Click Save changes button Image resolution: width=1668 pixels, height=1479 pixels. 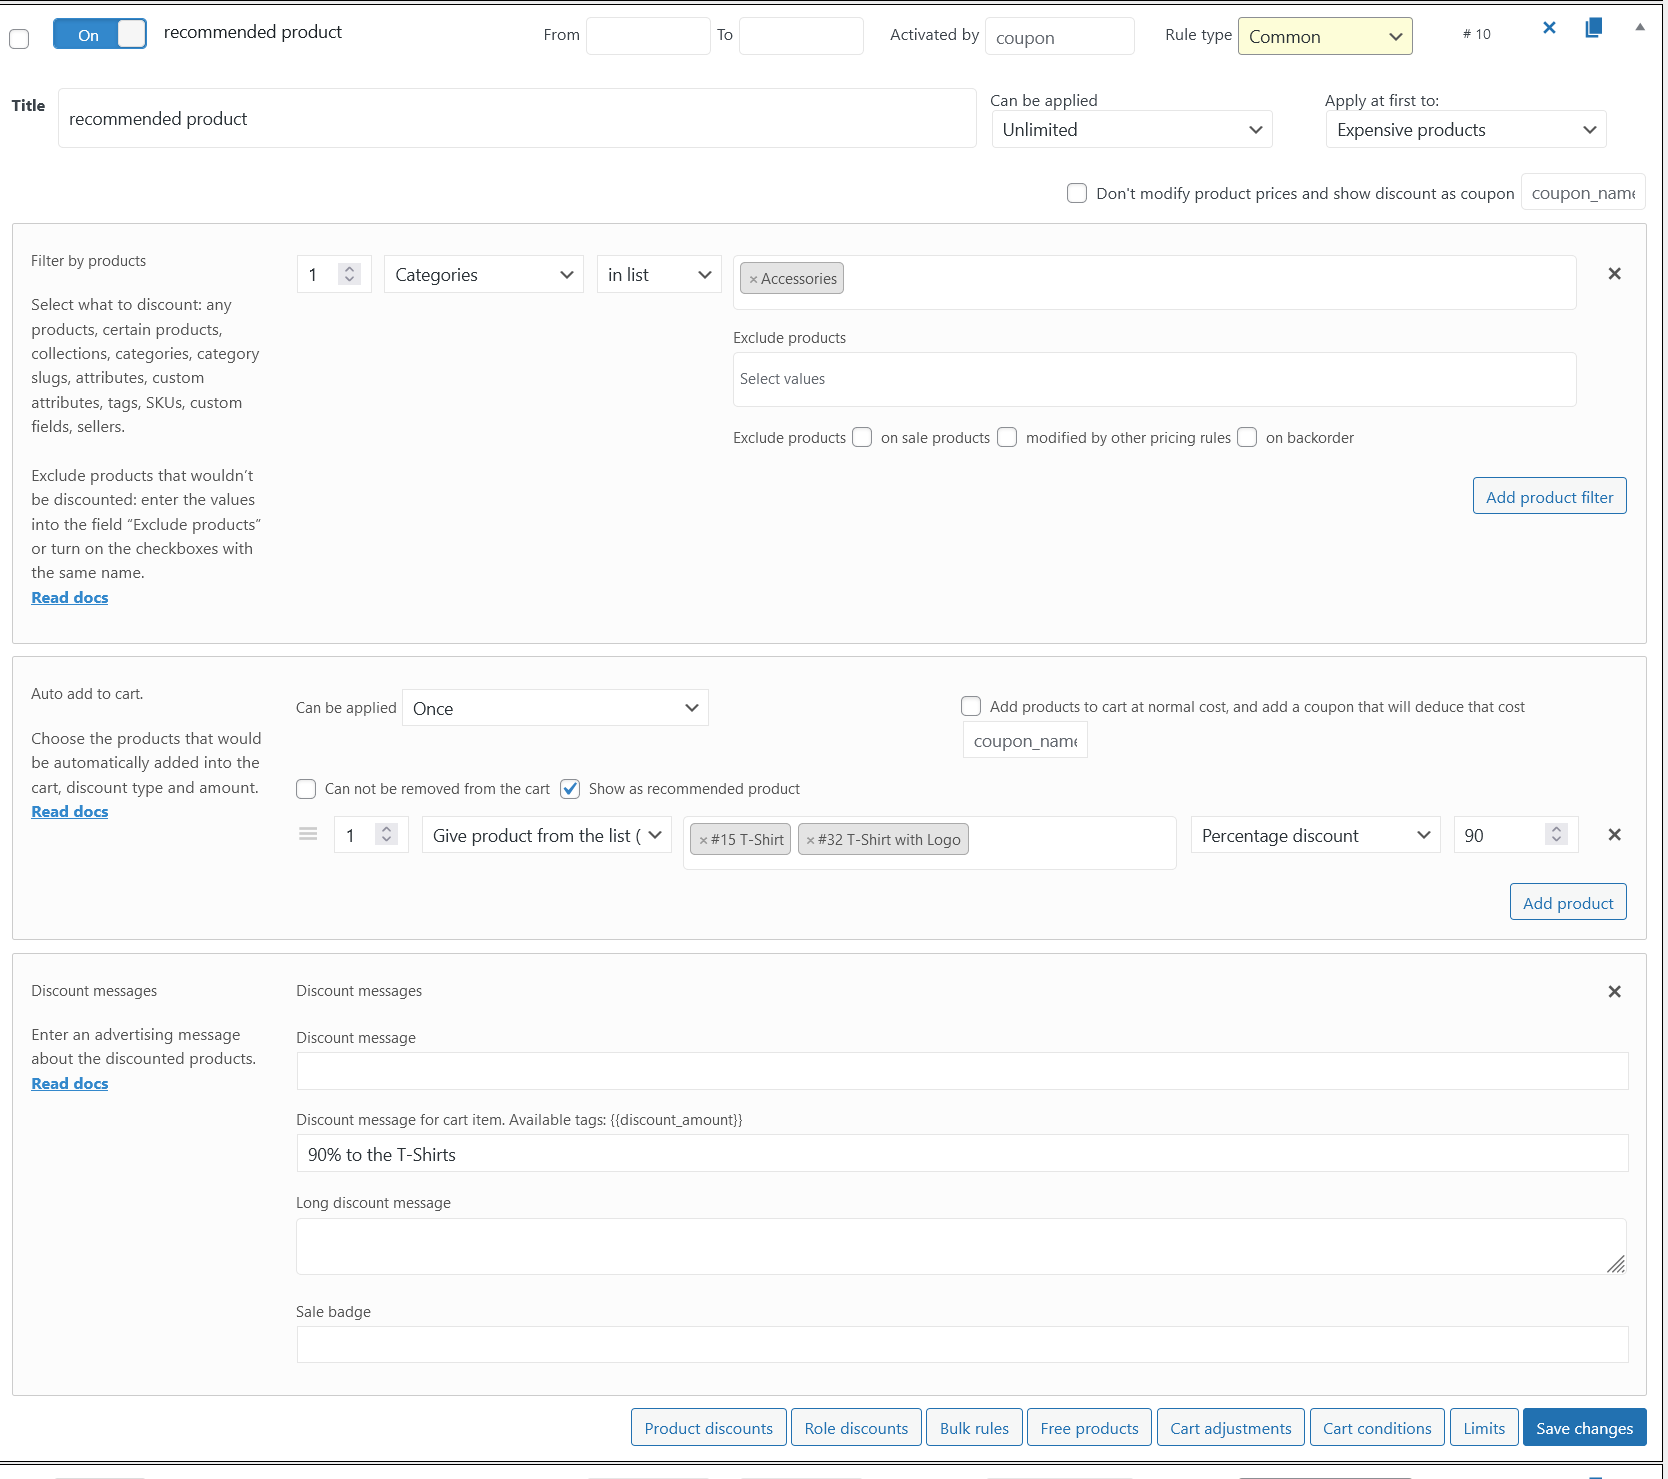pos(1584,1427)
